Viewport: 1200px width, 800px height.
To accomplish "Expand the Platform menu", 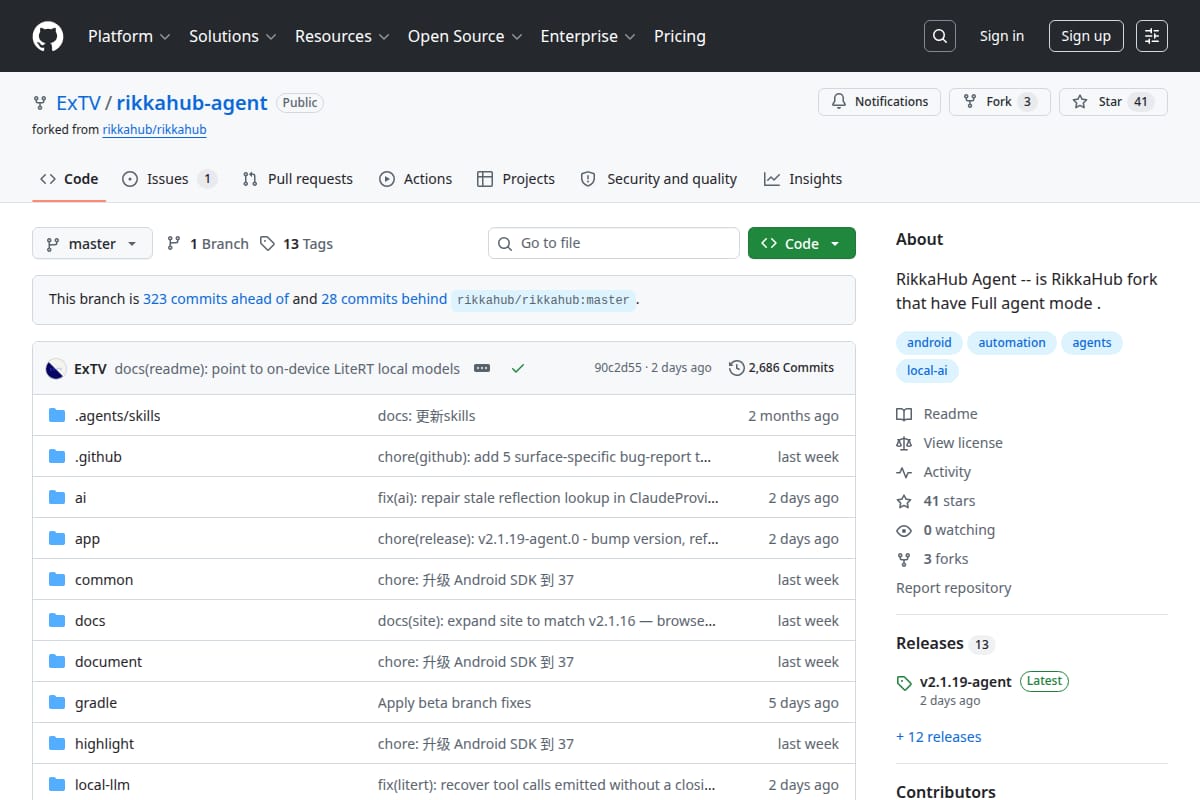I will [128, 36].
